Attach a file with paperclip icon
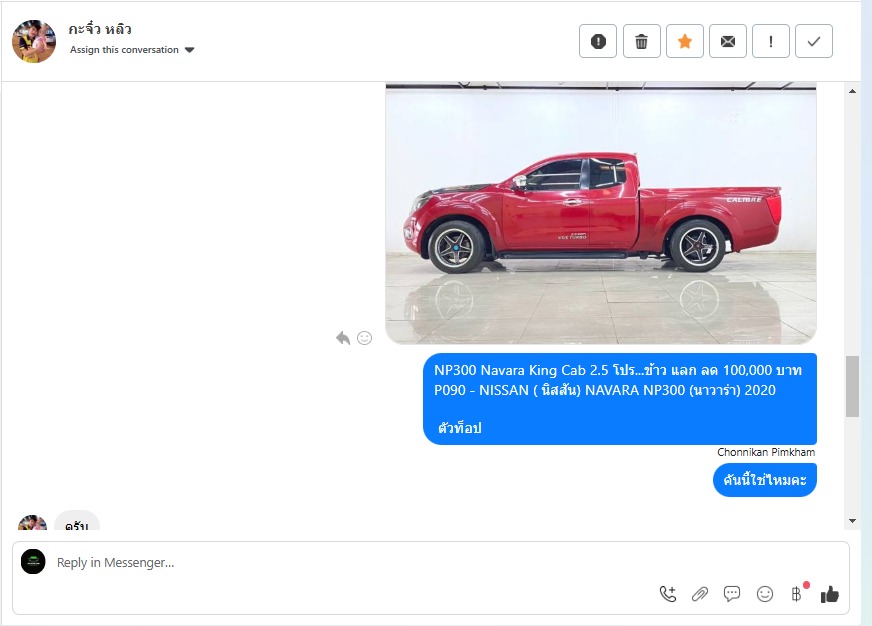872x626 pixels. (700, 594)
